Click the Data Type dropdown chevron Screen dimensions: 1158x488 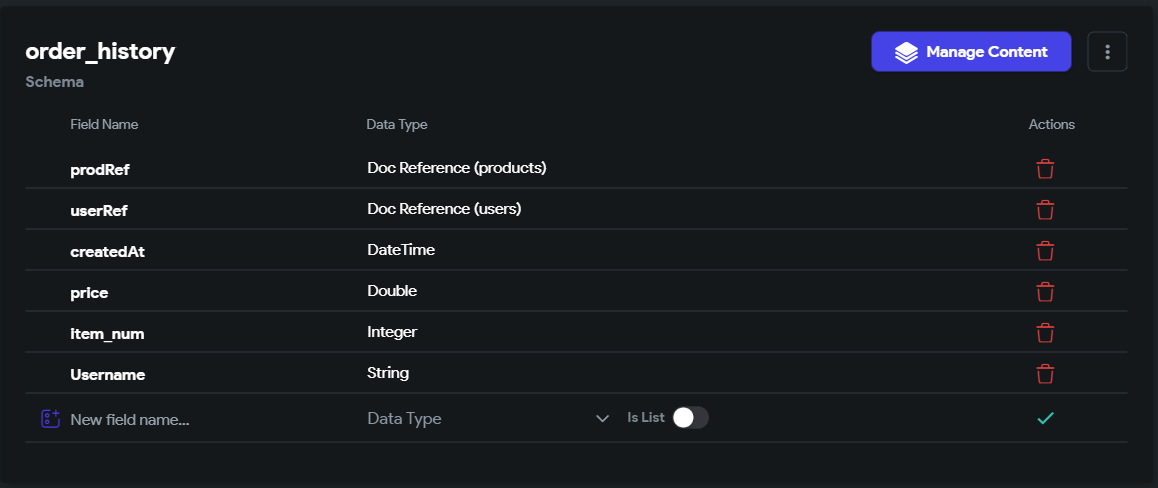[x=602, y=419]
